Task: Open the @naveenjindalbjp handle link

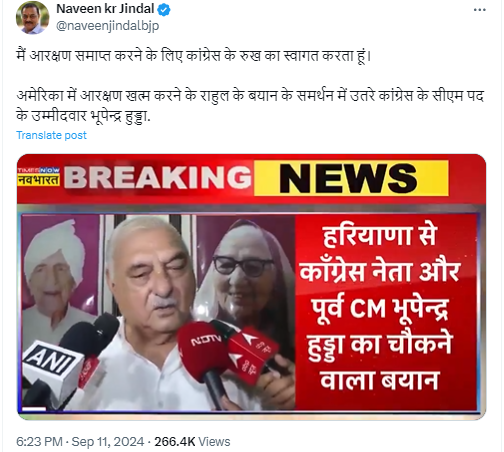Action: [107, 26]
